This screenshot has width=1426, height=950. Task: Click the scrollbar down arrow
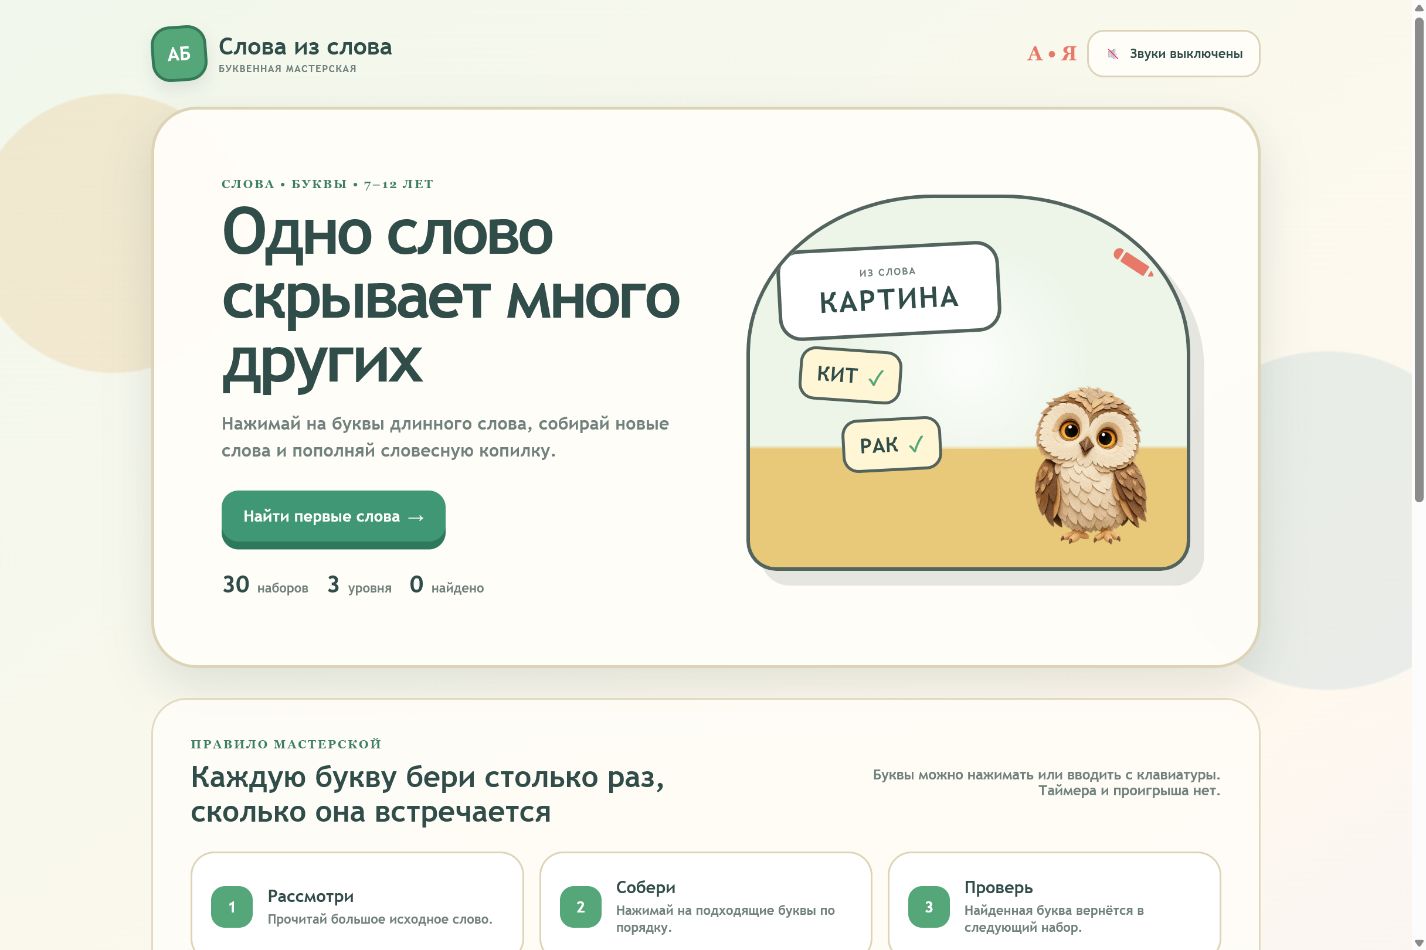click(1418, 942)
